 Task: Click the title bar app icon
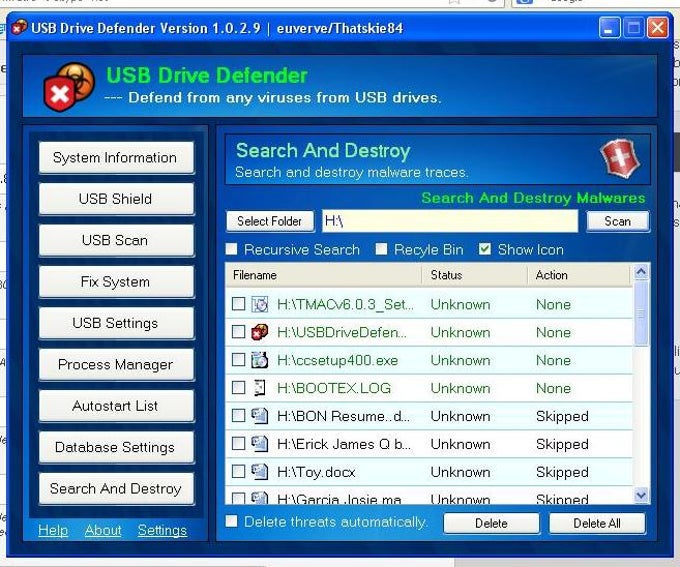pos(19,28)
